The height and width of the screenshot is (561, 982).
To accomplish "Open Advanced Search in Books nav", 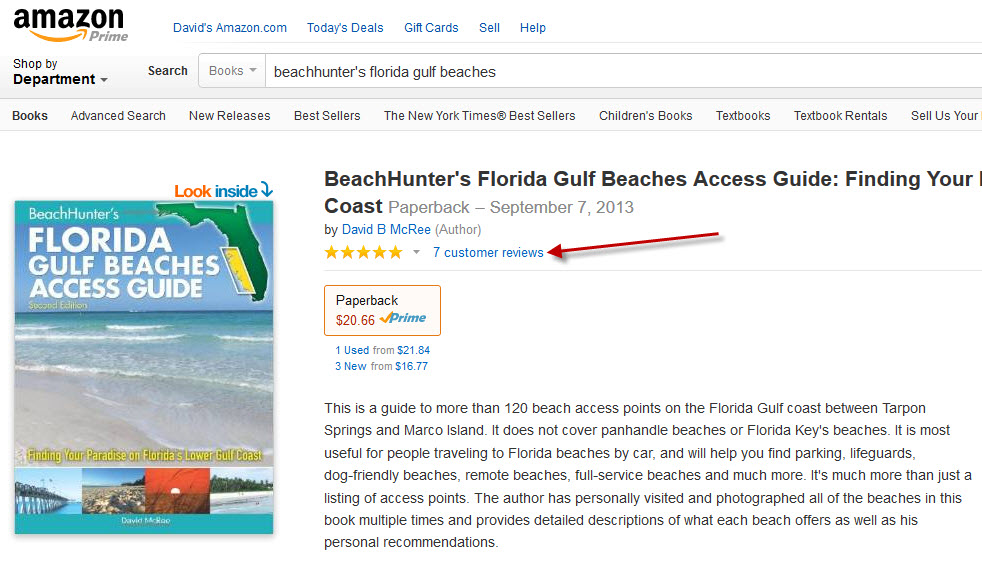I will click(118, 116).
